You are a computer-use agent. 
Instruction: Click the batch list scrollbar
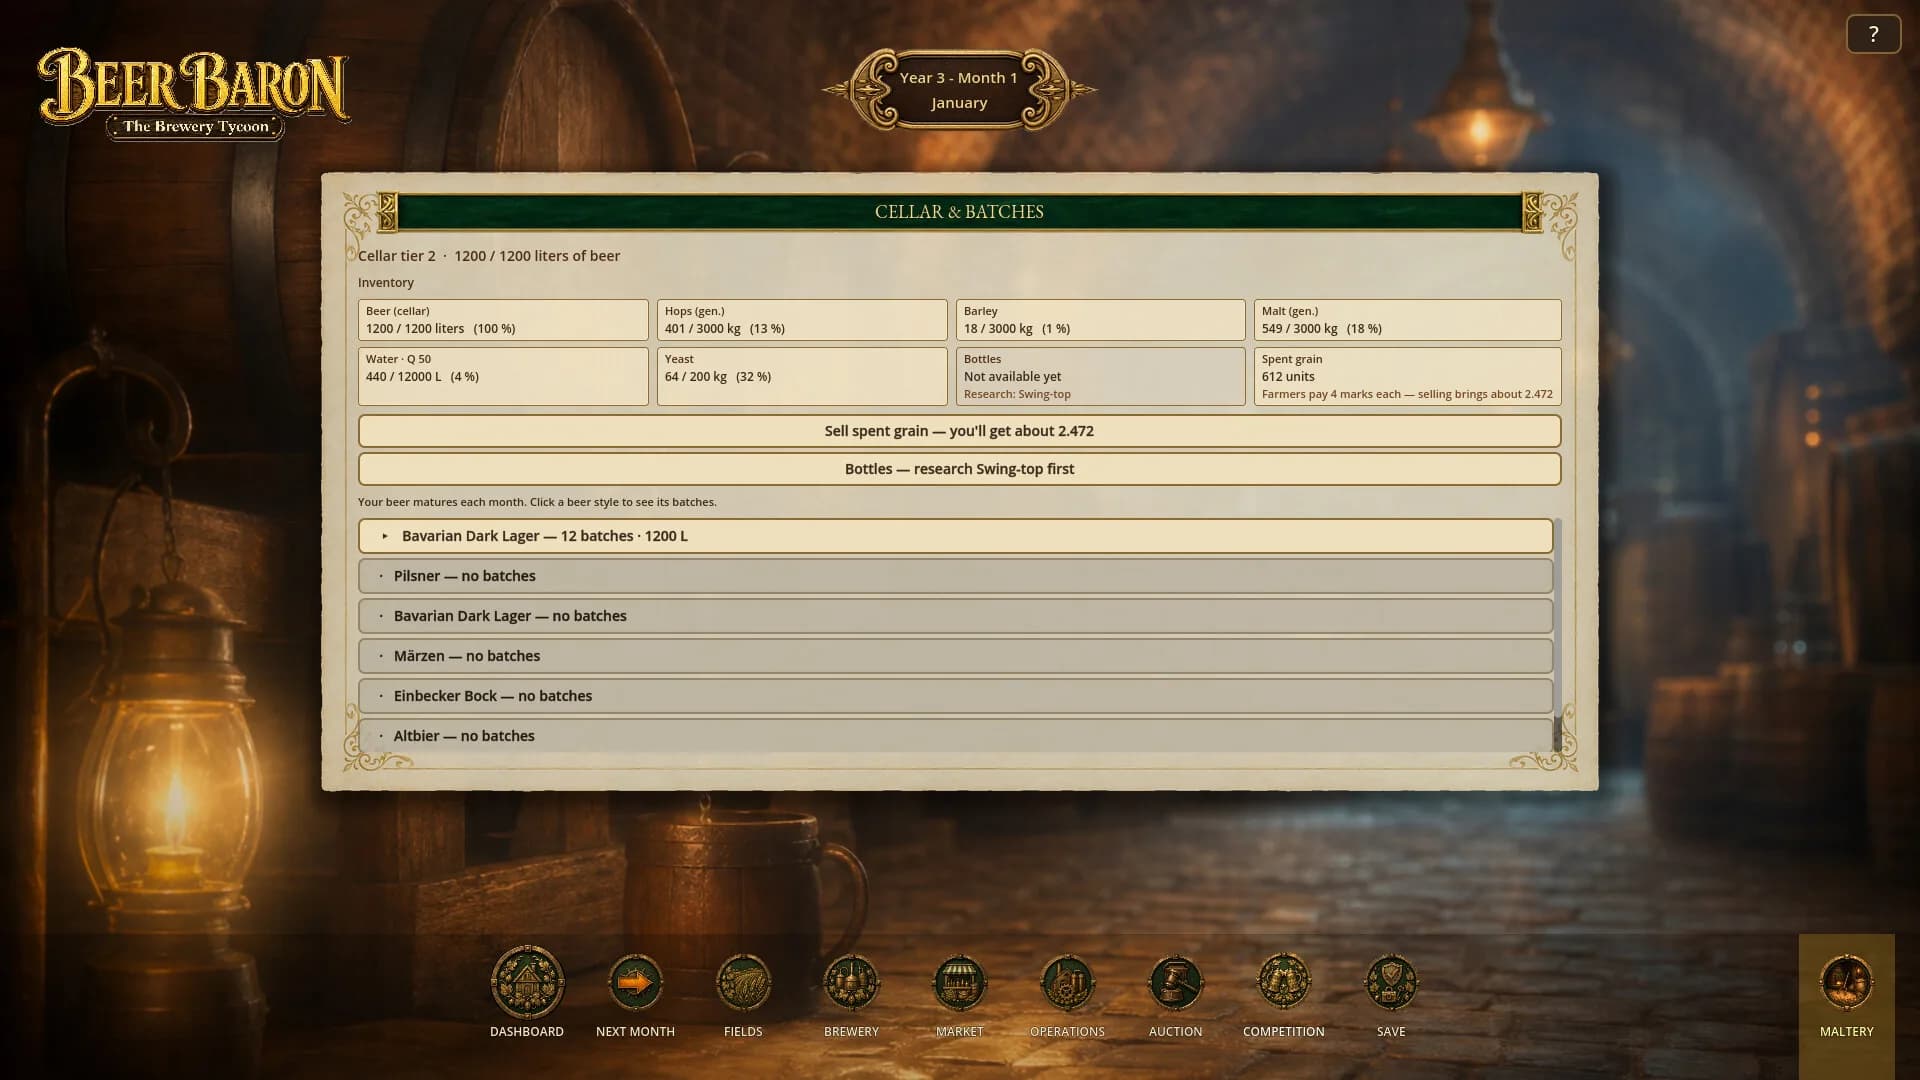pyautogui.click(x=1557, y=635)
